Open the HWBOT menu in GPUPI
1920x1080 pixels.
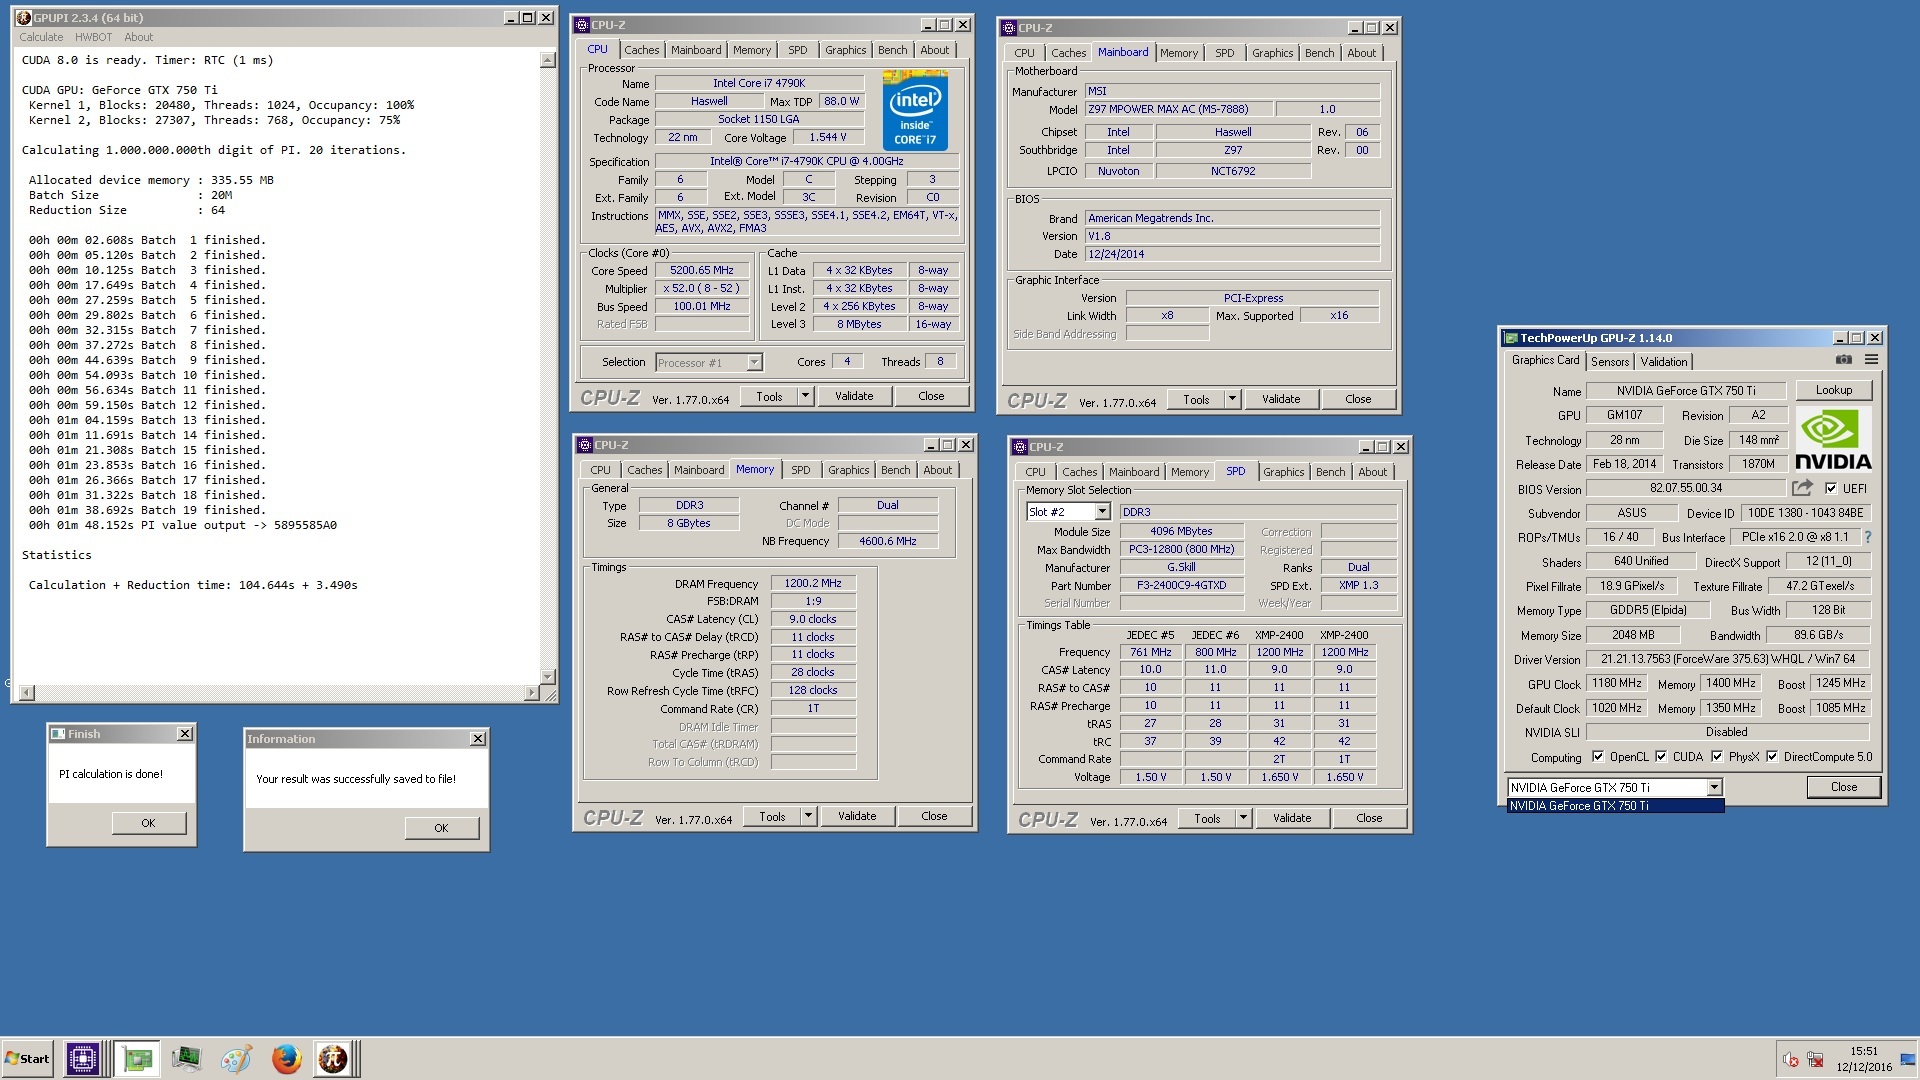[93, 37]
